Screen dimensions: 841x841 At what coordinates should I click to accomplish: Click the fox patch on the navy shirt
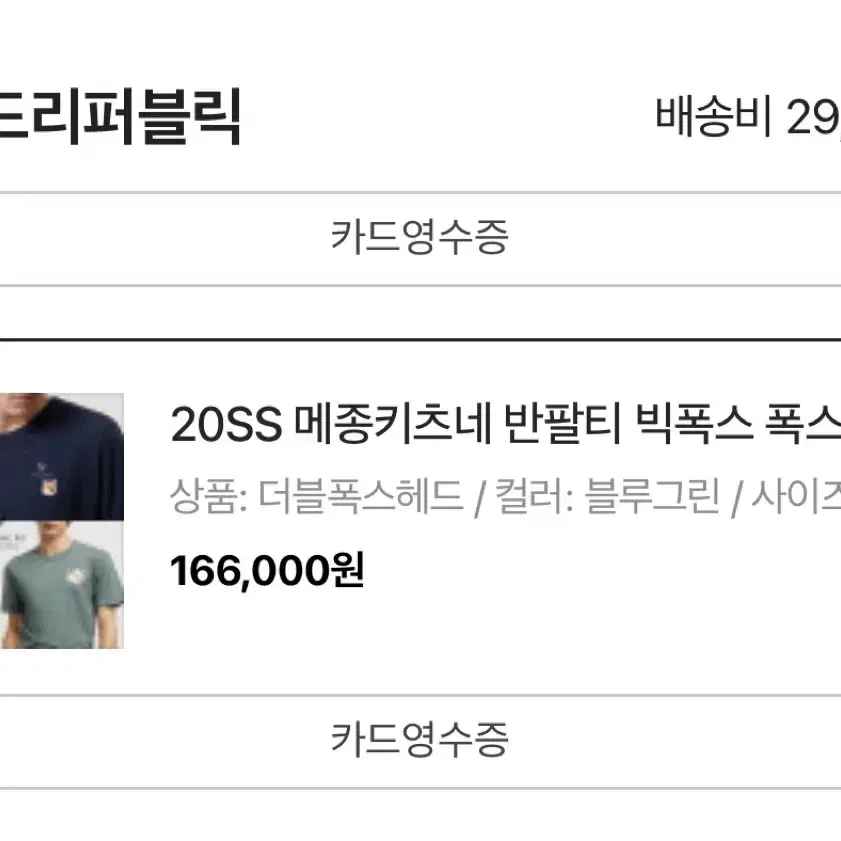click(48, 486)
